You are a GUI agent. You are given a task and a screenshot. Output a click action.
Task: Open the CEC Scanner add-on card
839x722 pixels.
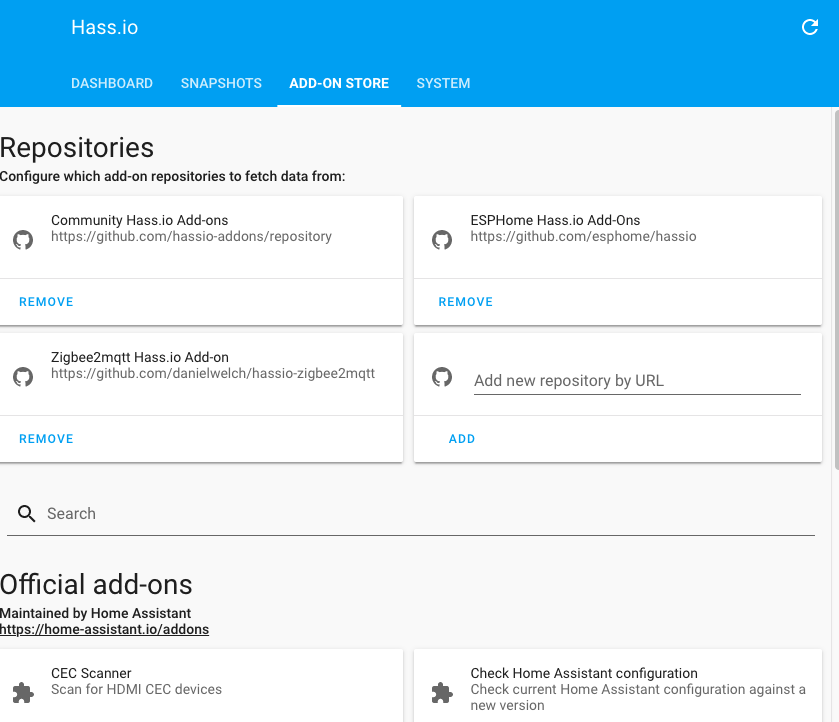[201, 686]
